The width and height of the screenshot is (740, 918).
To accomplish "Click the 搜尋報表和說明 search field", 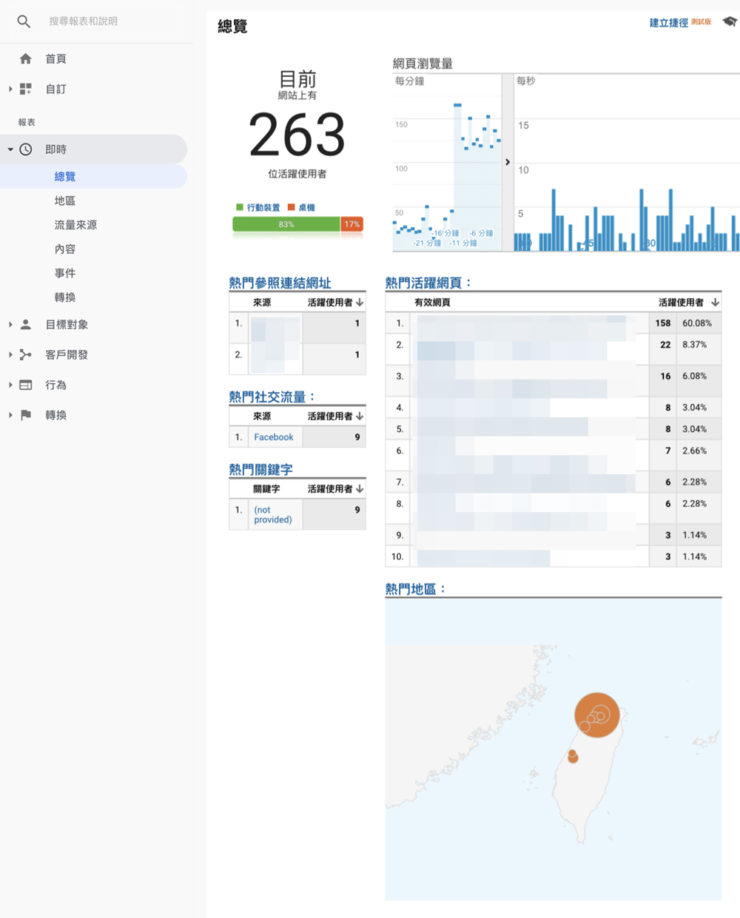I will coord(110,21).
